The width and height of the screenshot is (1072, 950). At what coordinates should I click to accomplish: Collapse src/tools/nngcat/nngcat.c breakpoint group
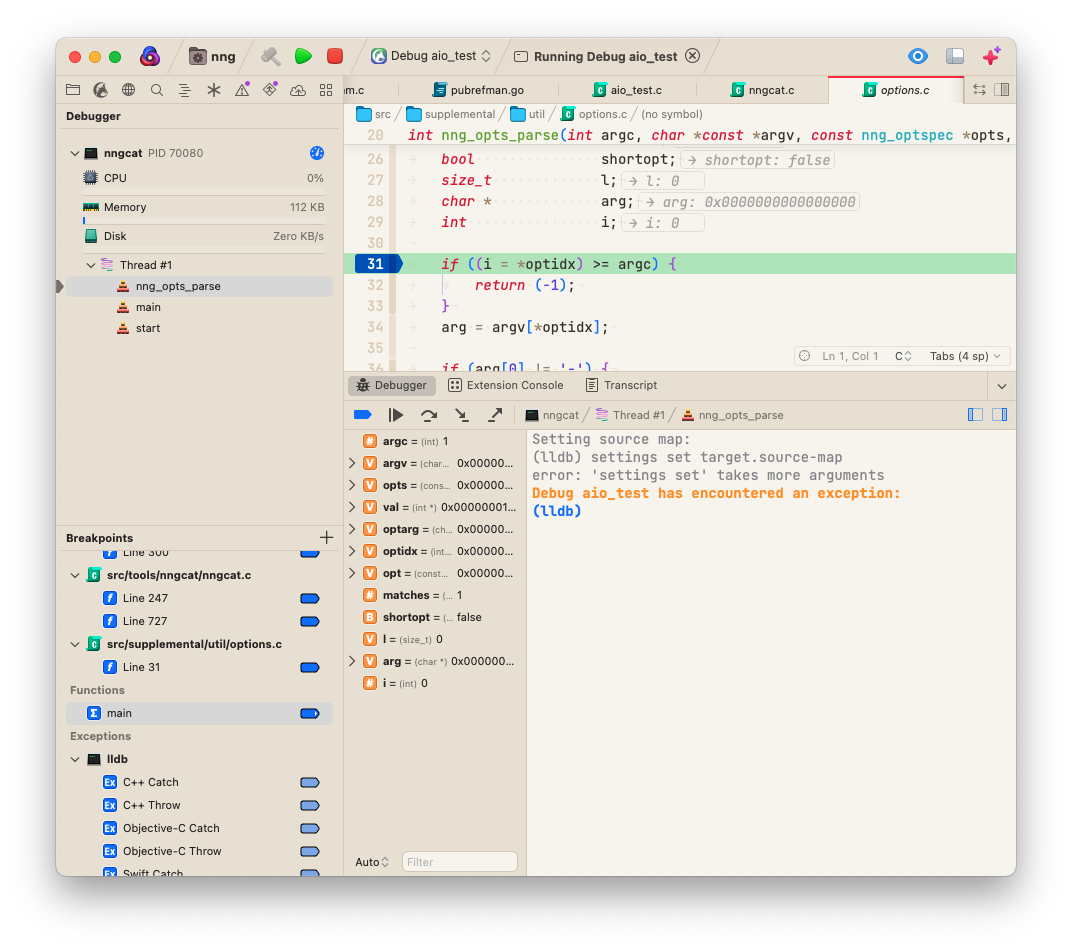(x=75, y=575)
